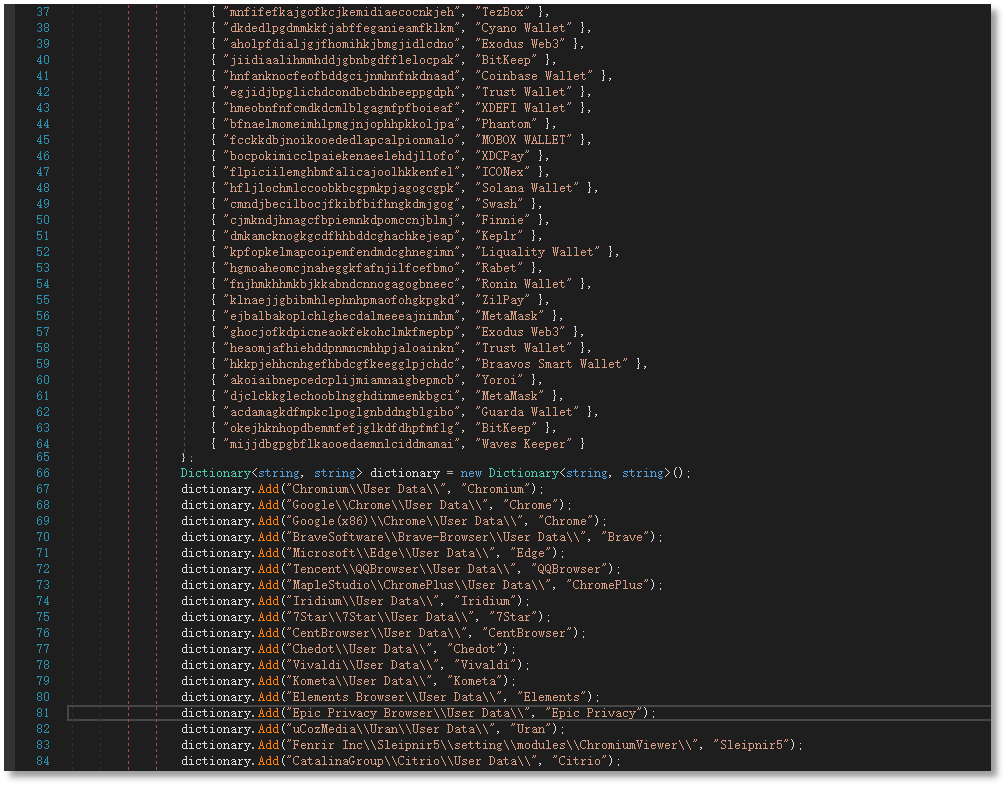Click line number 66 in the gutter
Viewport: 1006px width, 787px height.
coord(43,473)
